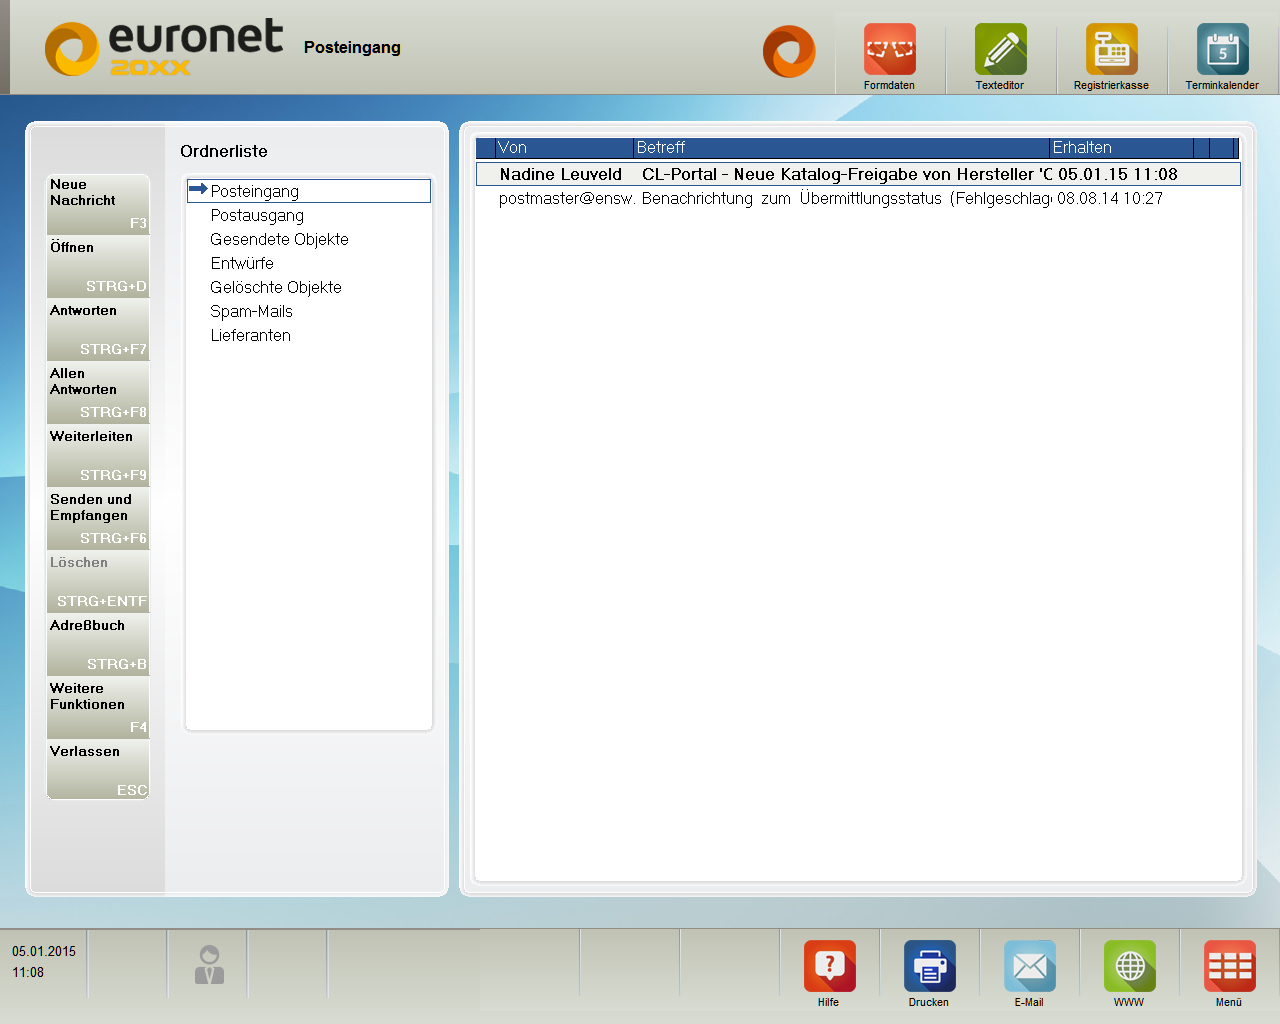Viewport: 1280px width, 1024px height.
Task: Click the Posteingang title in header
Action: [x=352, y=47]
